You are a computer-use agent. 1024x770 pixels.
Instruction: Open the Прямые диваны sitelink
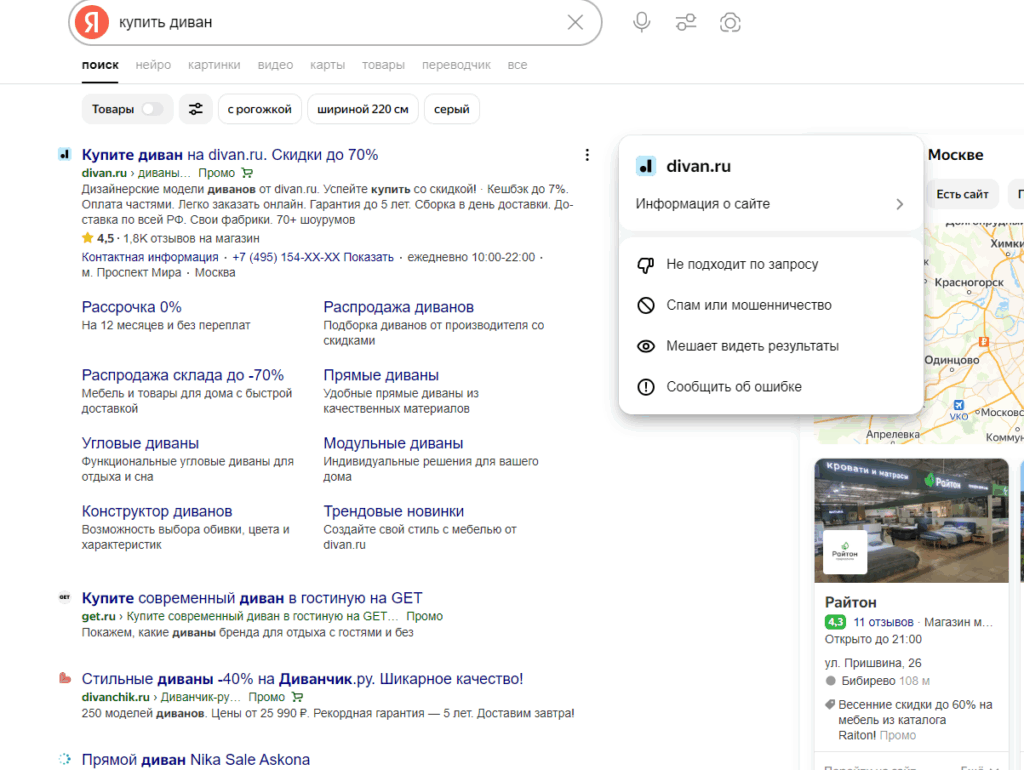click(x=381, y=375)
